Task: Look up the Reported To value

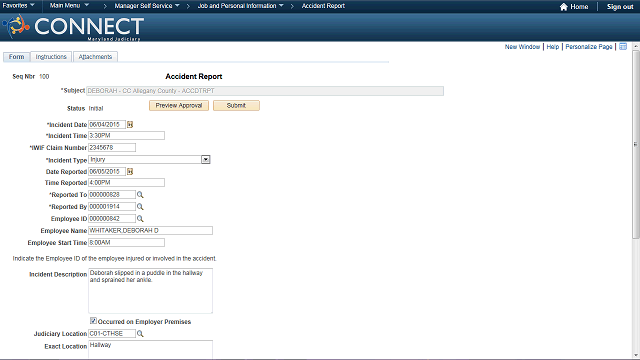Action: [140, 195]
